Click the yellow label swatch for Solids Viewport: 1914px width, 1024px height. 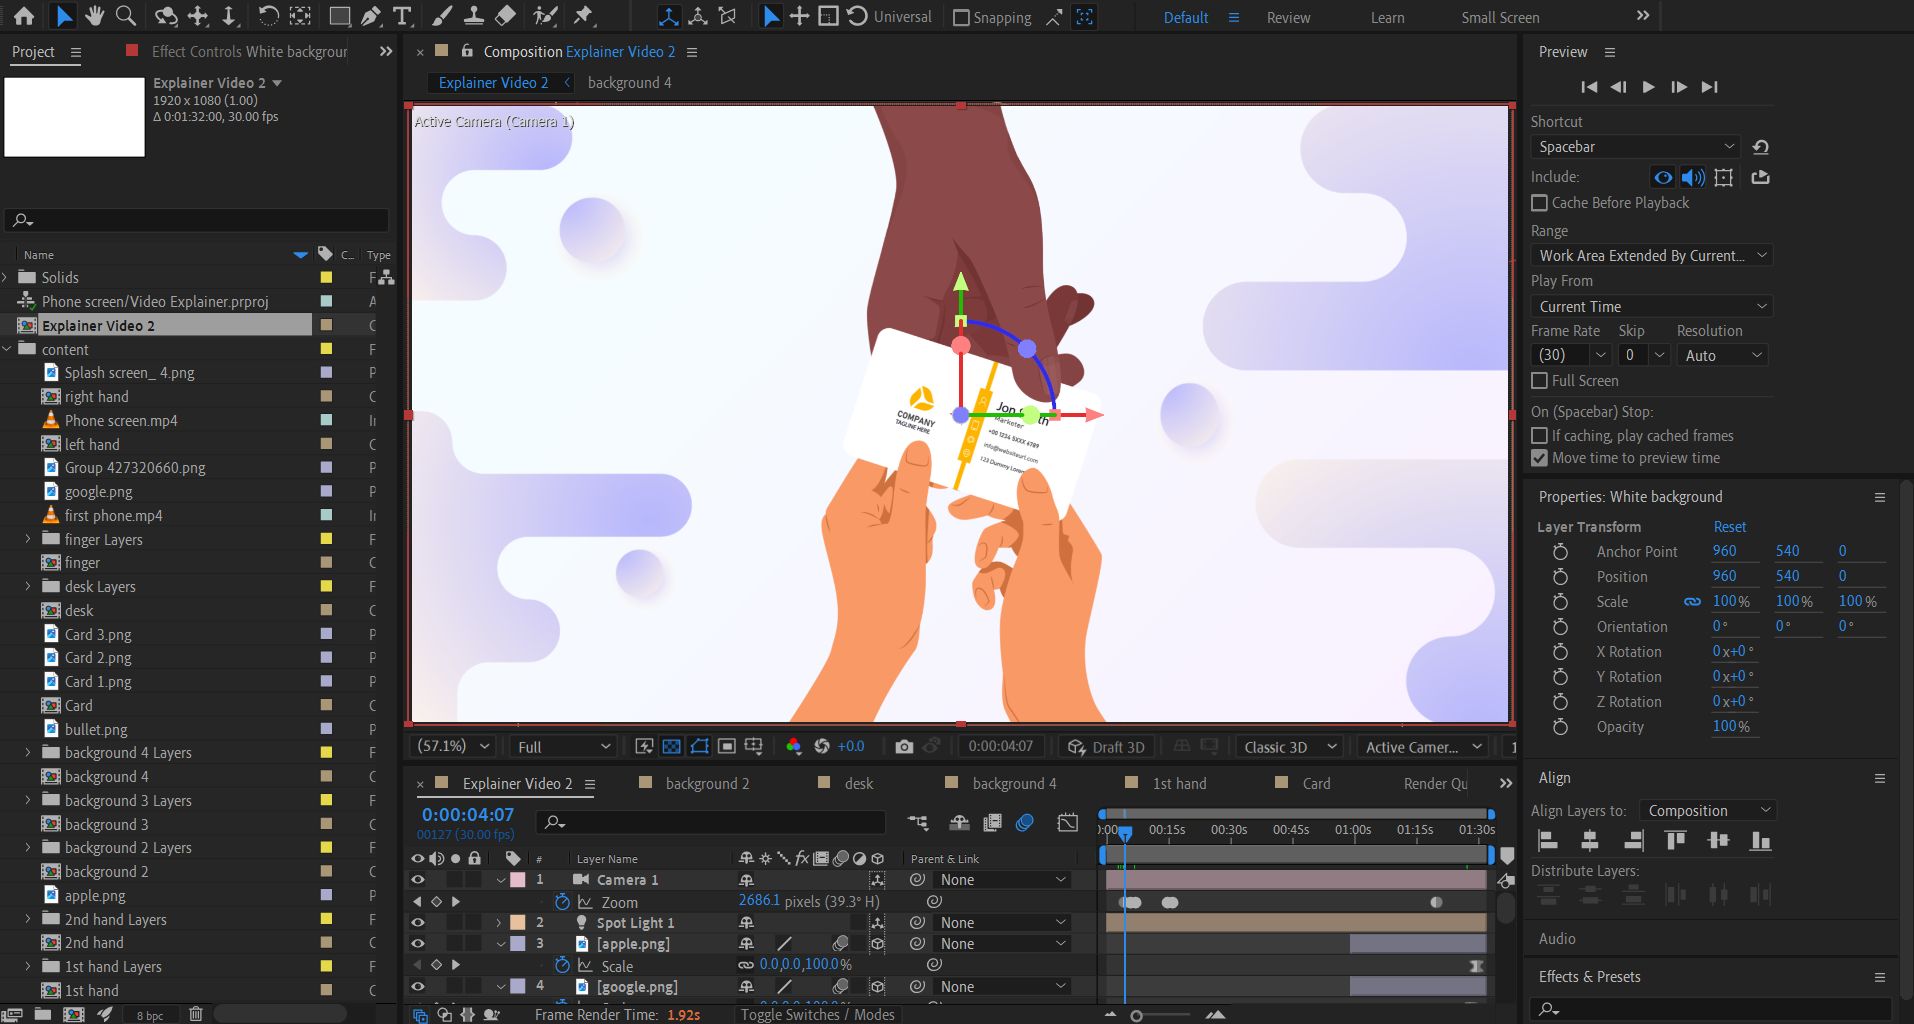[x=326, y=278]
